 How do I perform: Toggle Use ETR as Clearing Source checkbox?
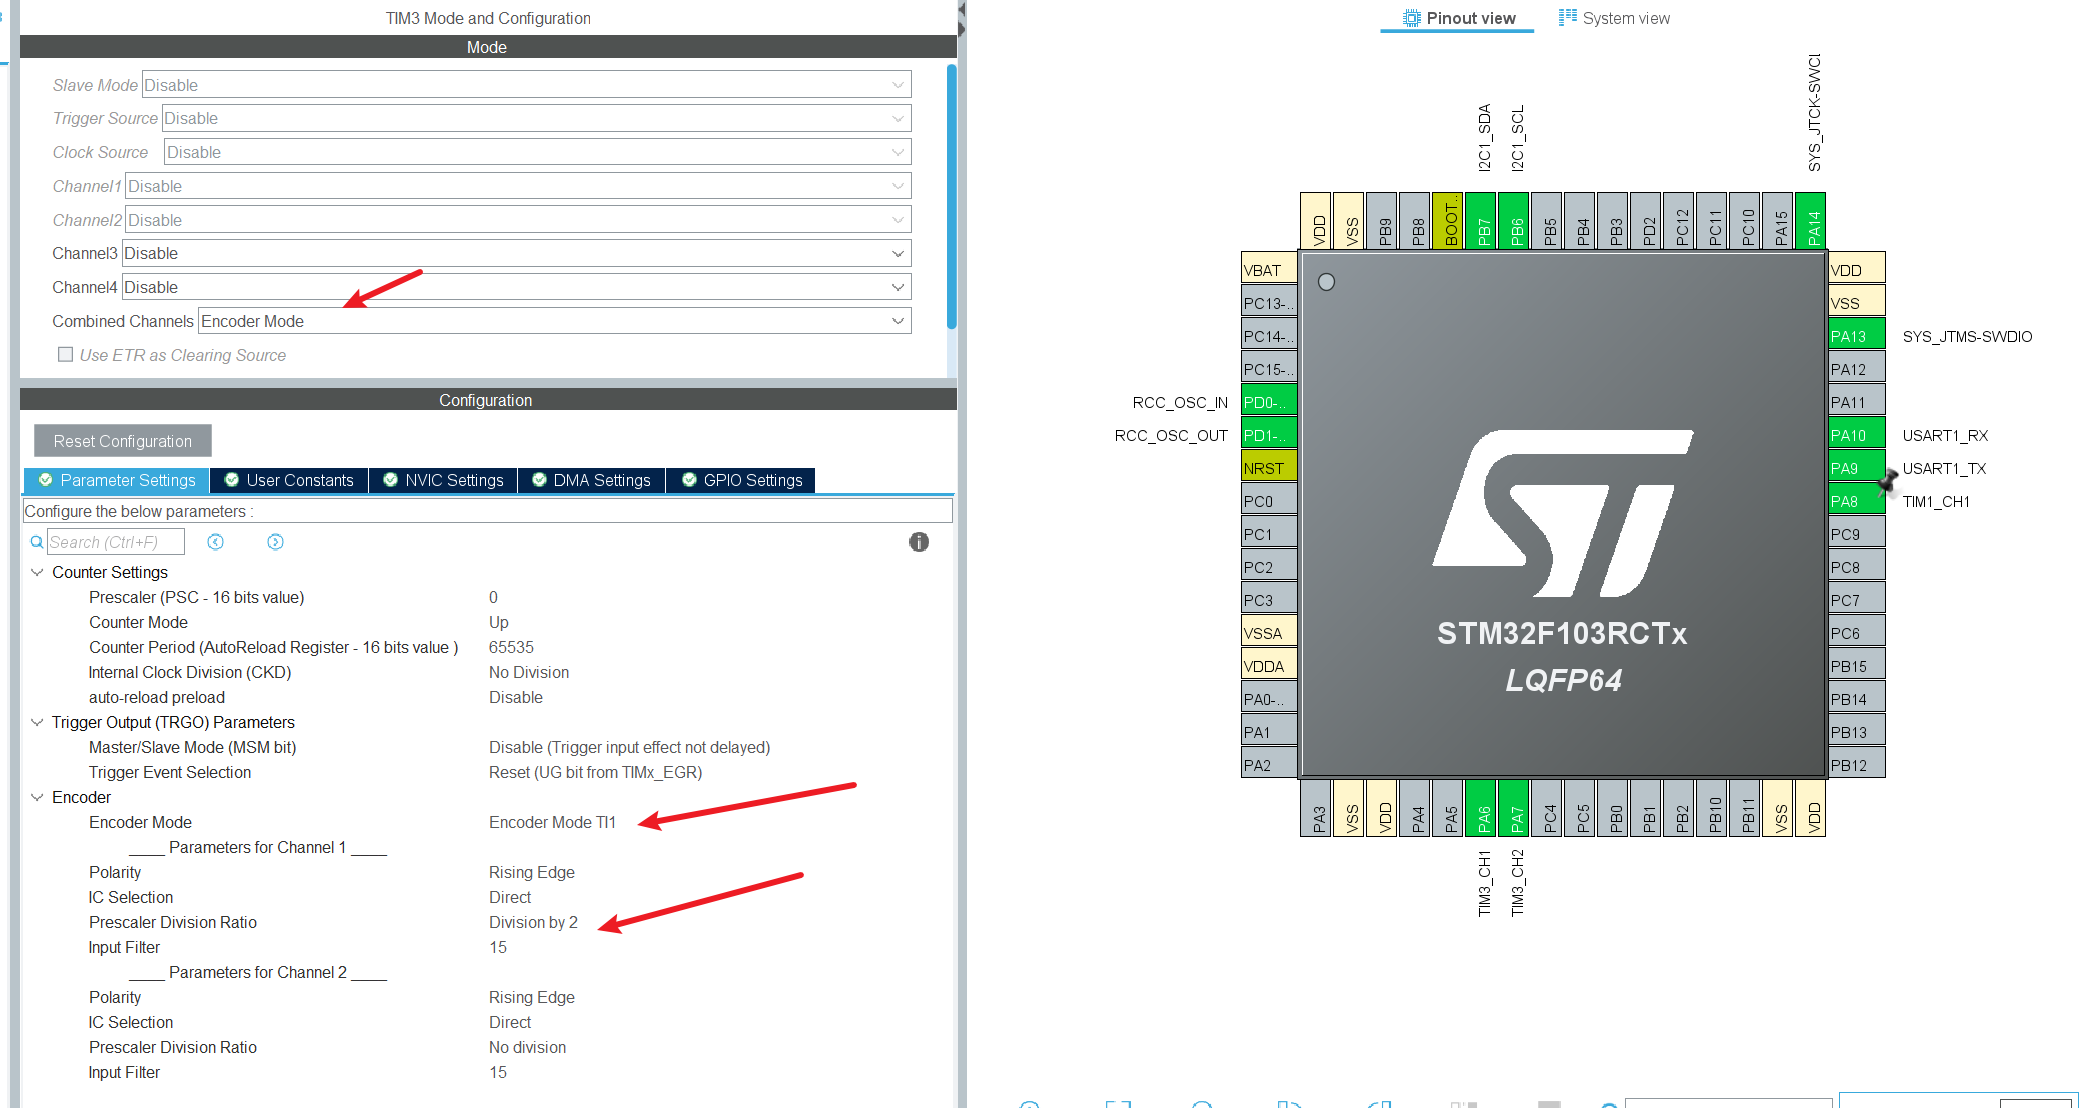coord(66,354)
